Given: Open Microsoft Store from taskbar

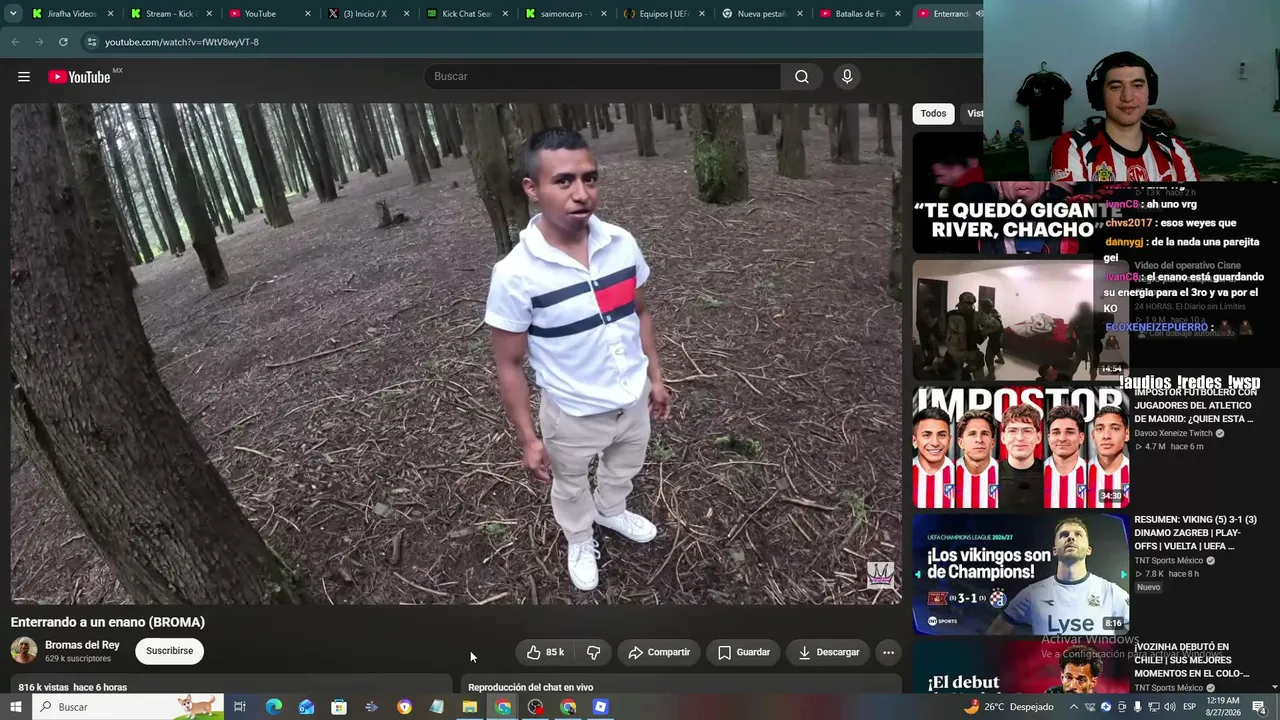Looking at the screenshot, I should [339, 707].
